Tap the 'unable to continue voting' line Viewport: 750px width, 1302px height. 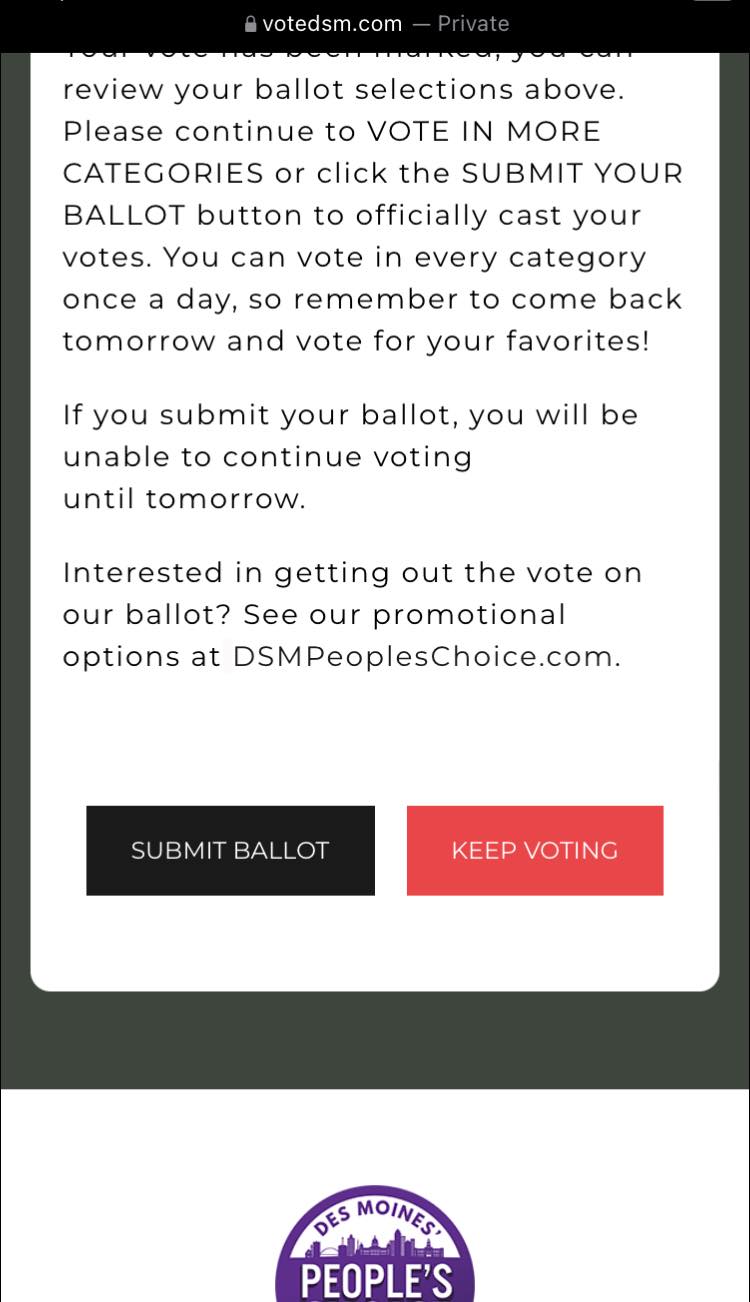[267, 456]
